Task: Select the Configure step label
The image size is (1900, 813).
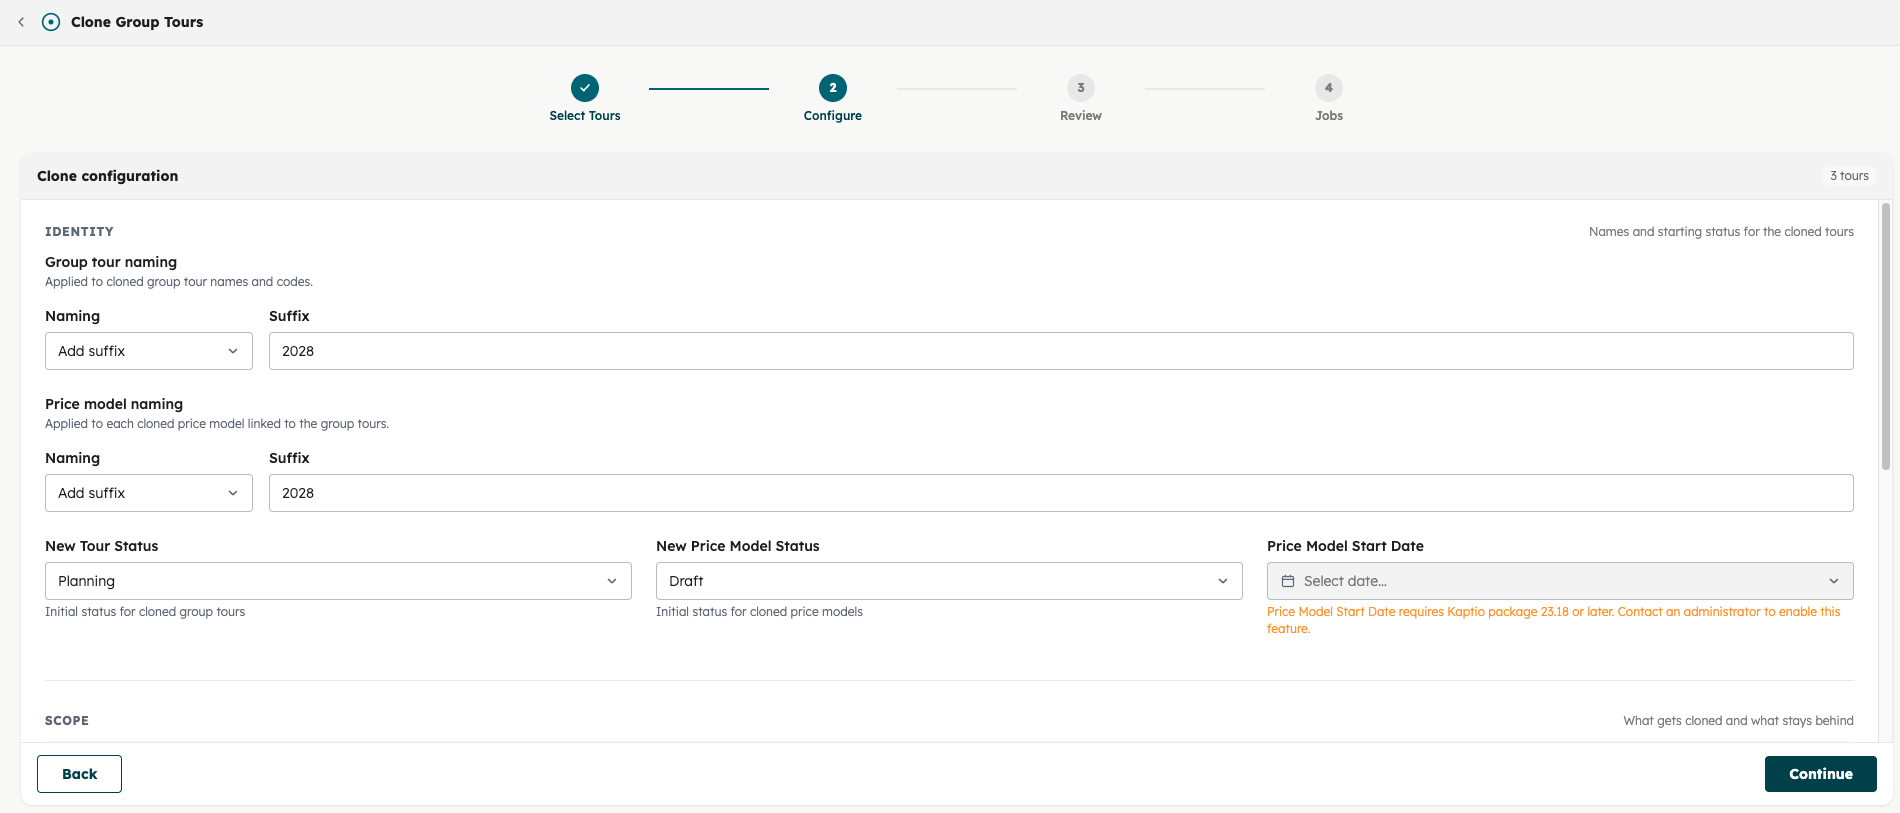Action: point(833,116)
